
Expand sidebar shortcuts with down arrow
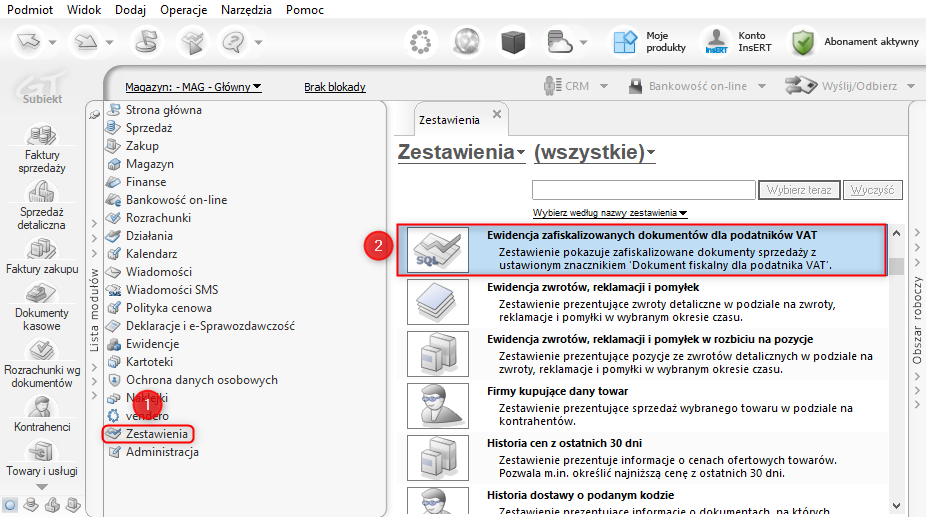pyautogui.click(x=41, y=487)
